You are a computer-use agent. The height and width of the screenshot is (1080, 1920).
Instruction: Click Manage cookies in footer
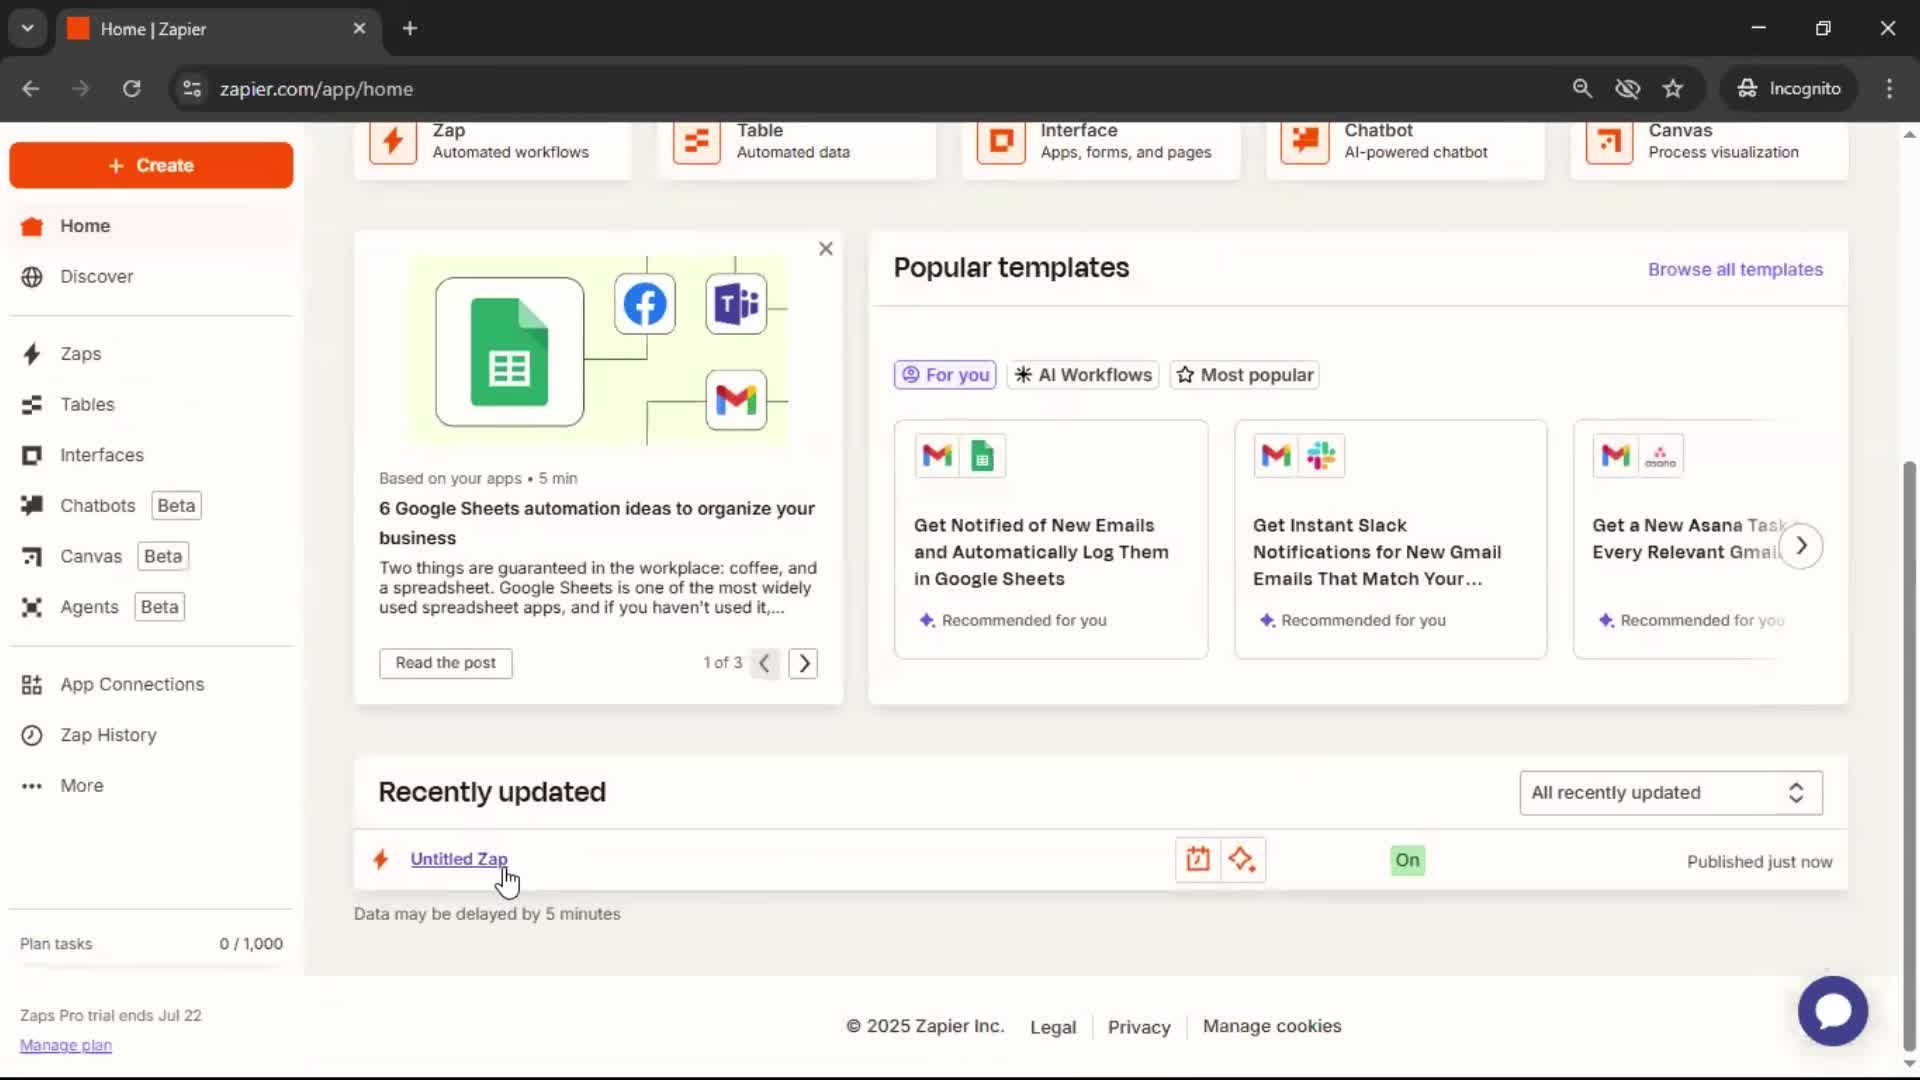tap(1272, 1026)
